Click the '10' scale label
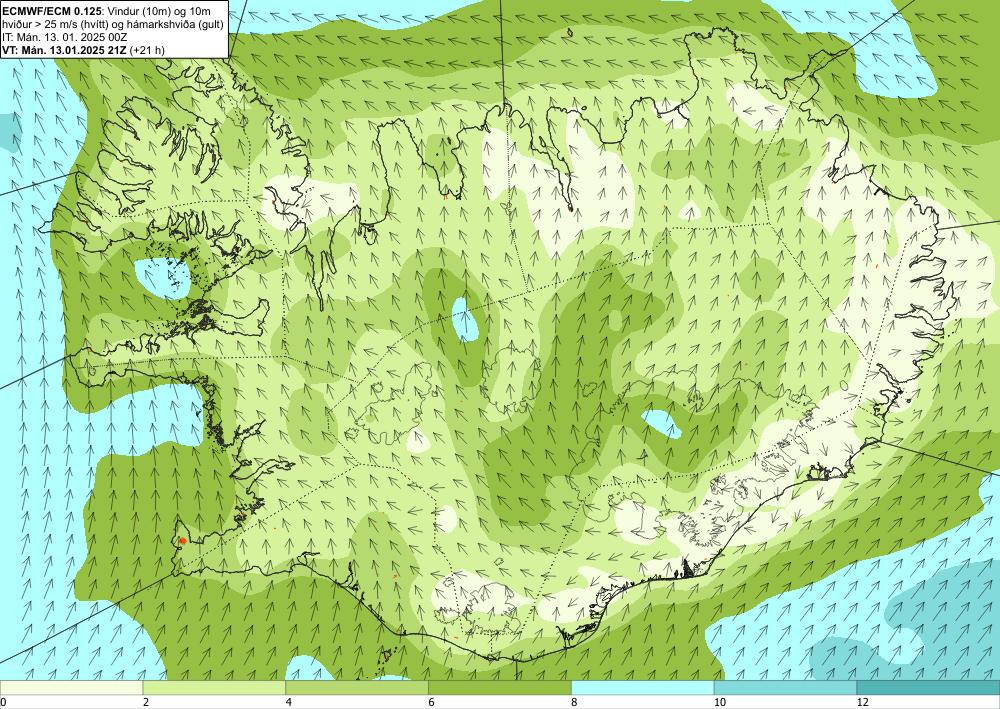The width and height of the screenshot is (1000, 709). click(x=720, y=702)
